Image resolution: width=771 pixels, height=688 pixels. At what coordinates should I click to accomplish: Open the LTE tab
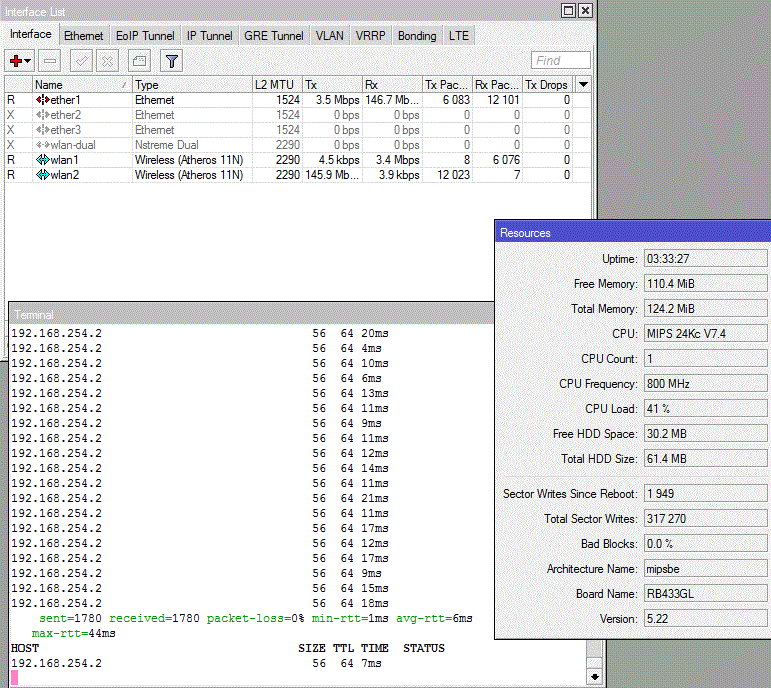[x=459, y=36]
